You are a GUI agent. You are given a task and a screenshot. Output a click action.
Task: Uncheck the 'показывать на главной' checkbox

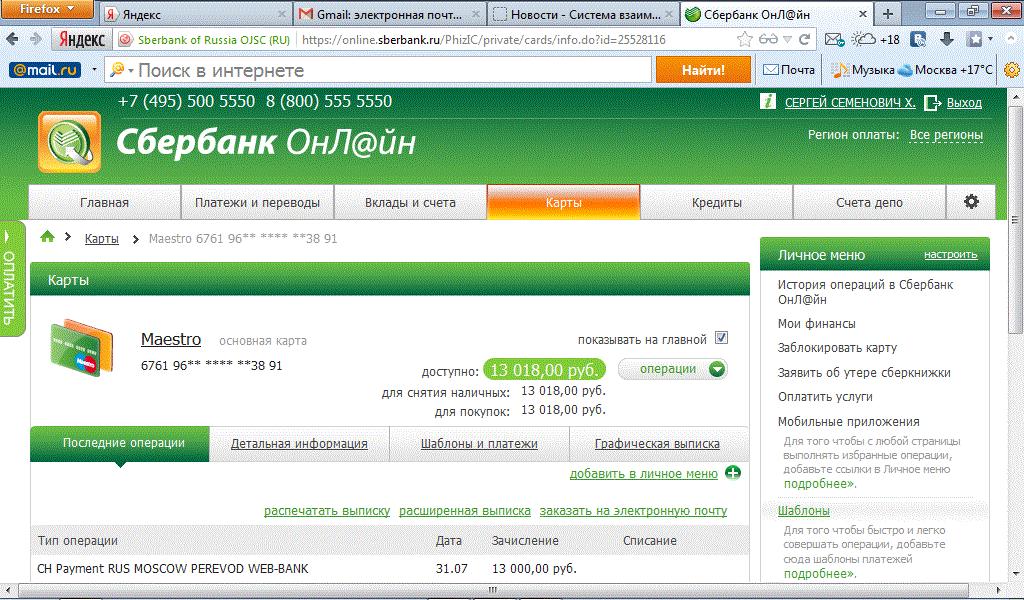tap(721, 338)
